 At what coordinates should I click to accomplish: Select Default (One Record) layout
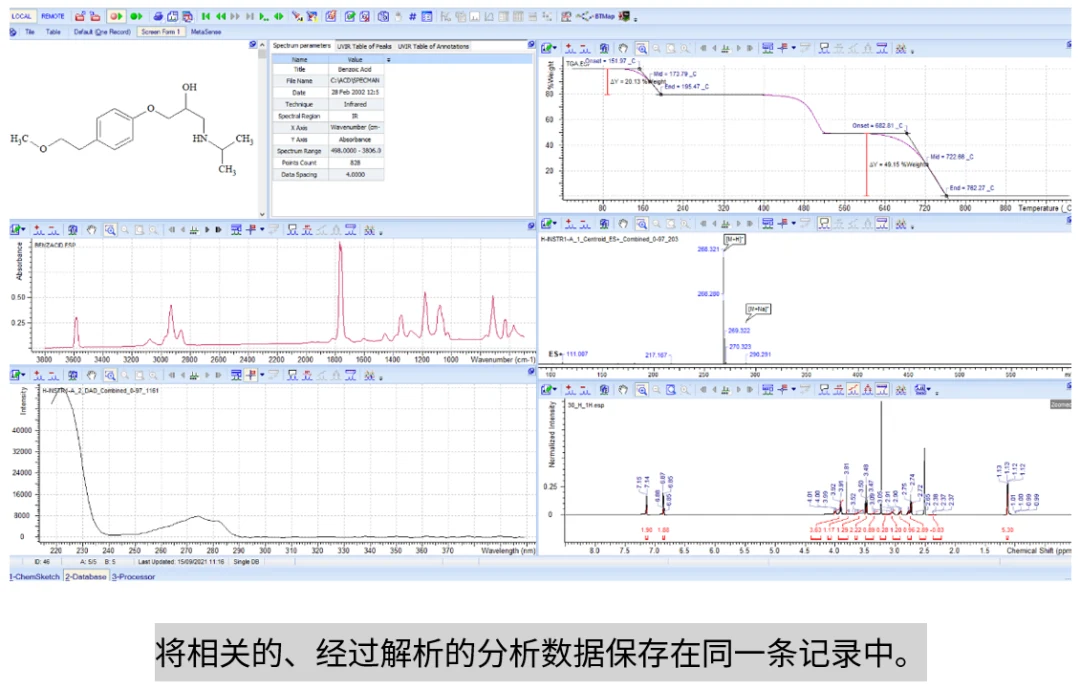coord(102,32)
